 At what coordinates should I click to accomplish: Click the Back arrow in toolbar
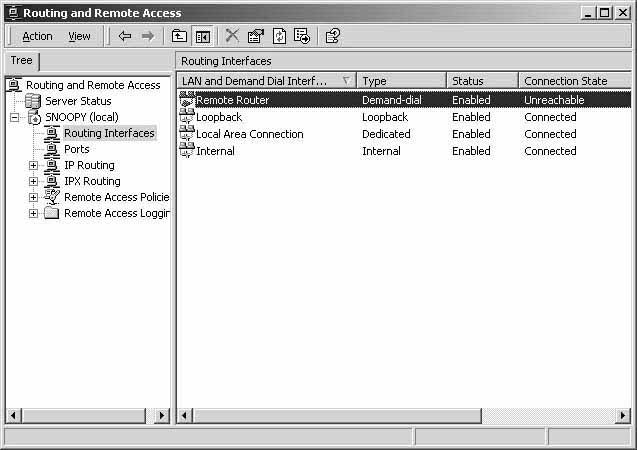click(125, 36)
